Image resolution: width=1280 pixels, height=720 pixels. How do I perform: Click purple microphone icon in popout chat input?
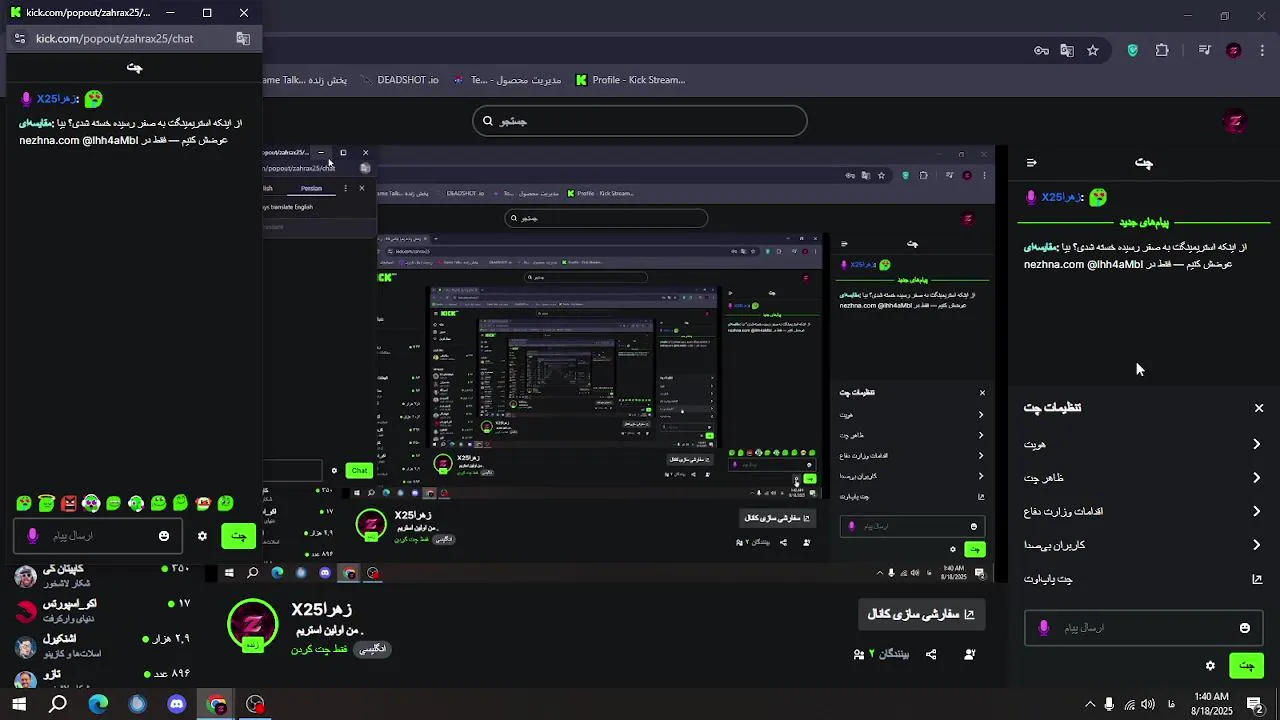coord(33,536)
